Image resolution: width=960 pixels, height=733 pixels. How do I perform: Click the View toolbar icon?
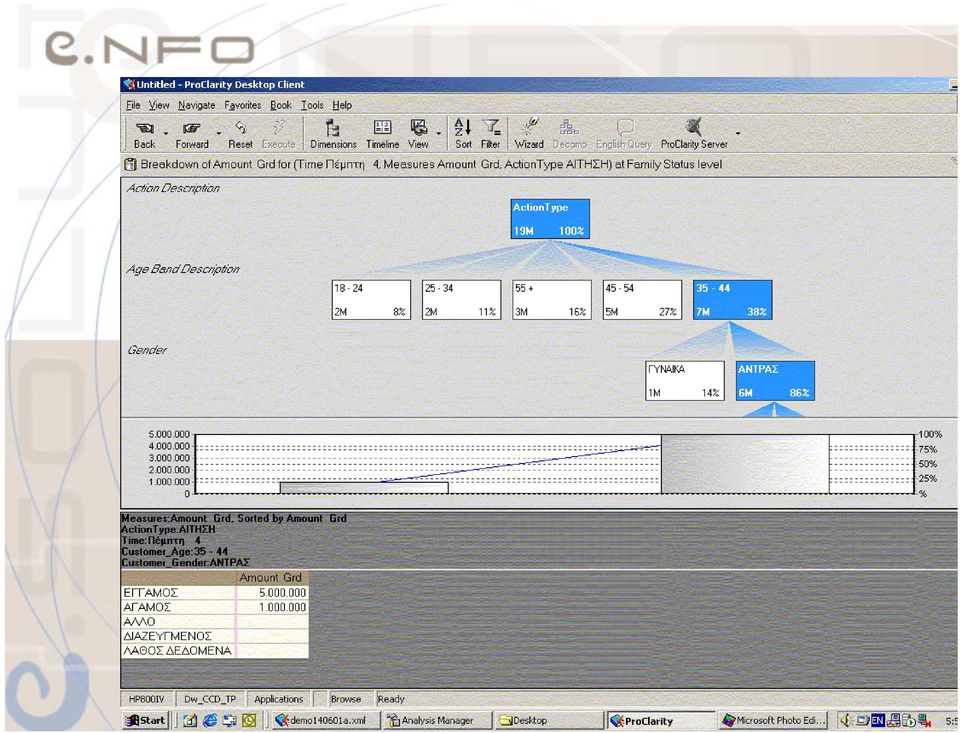click(x=418, y=134)
